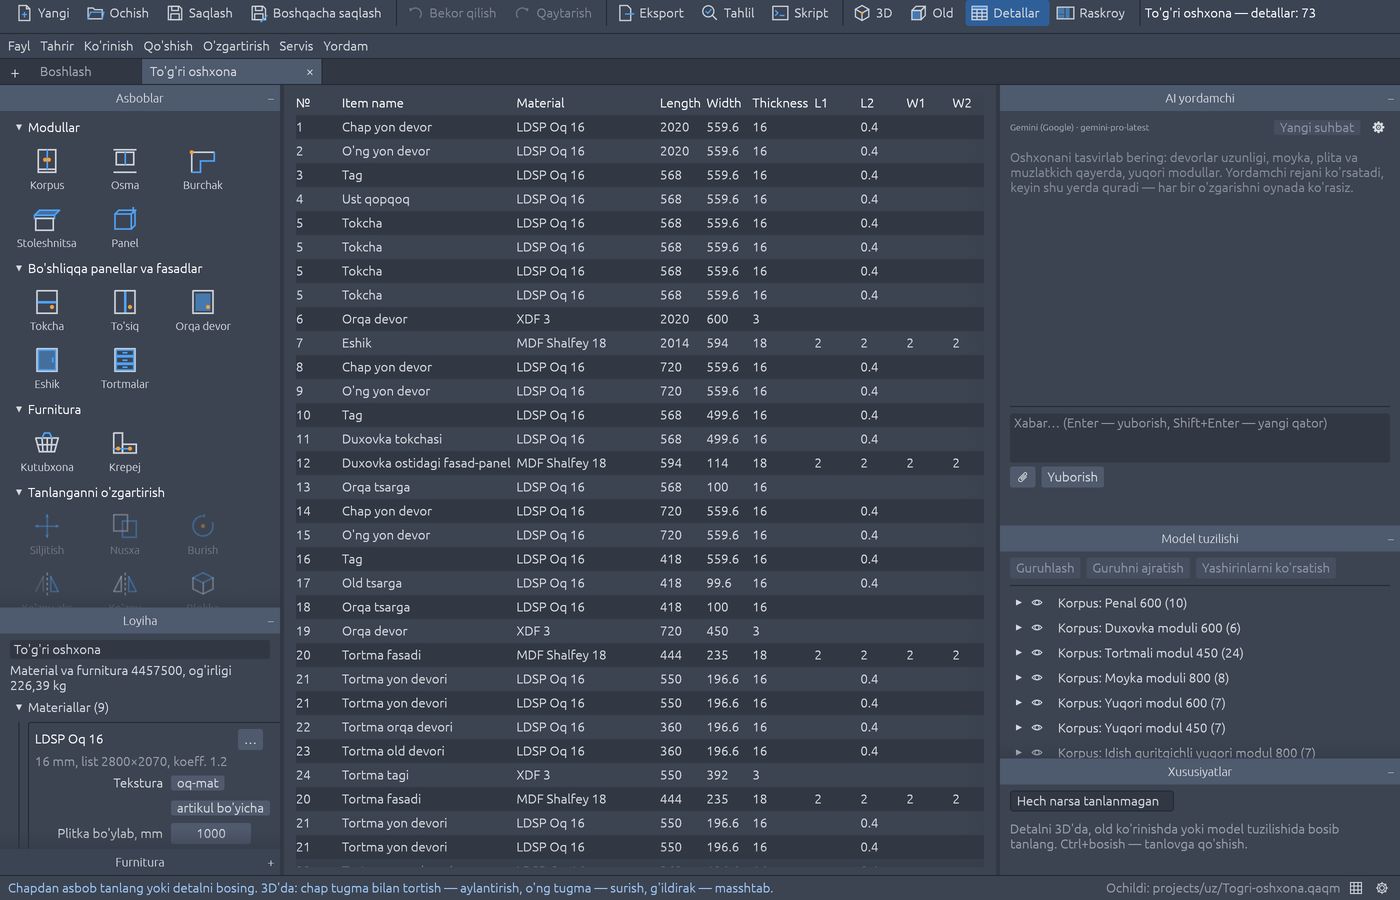Pick the Panel tool
The image size is (1400, 900).
(x=125, y=227)
